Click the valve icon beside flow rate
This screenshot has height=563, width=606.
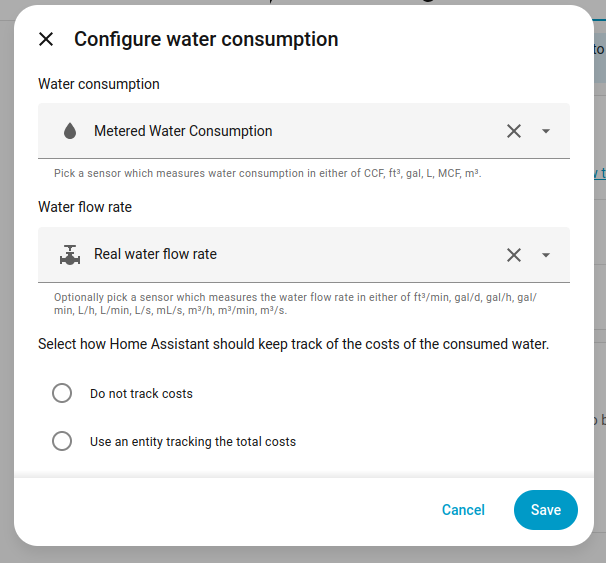[x=70, y=255]
